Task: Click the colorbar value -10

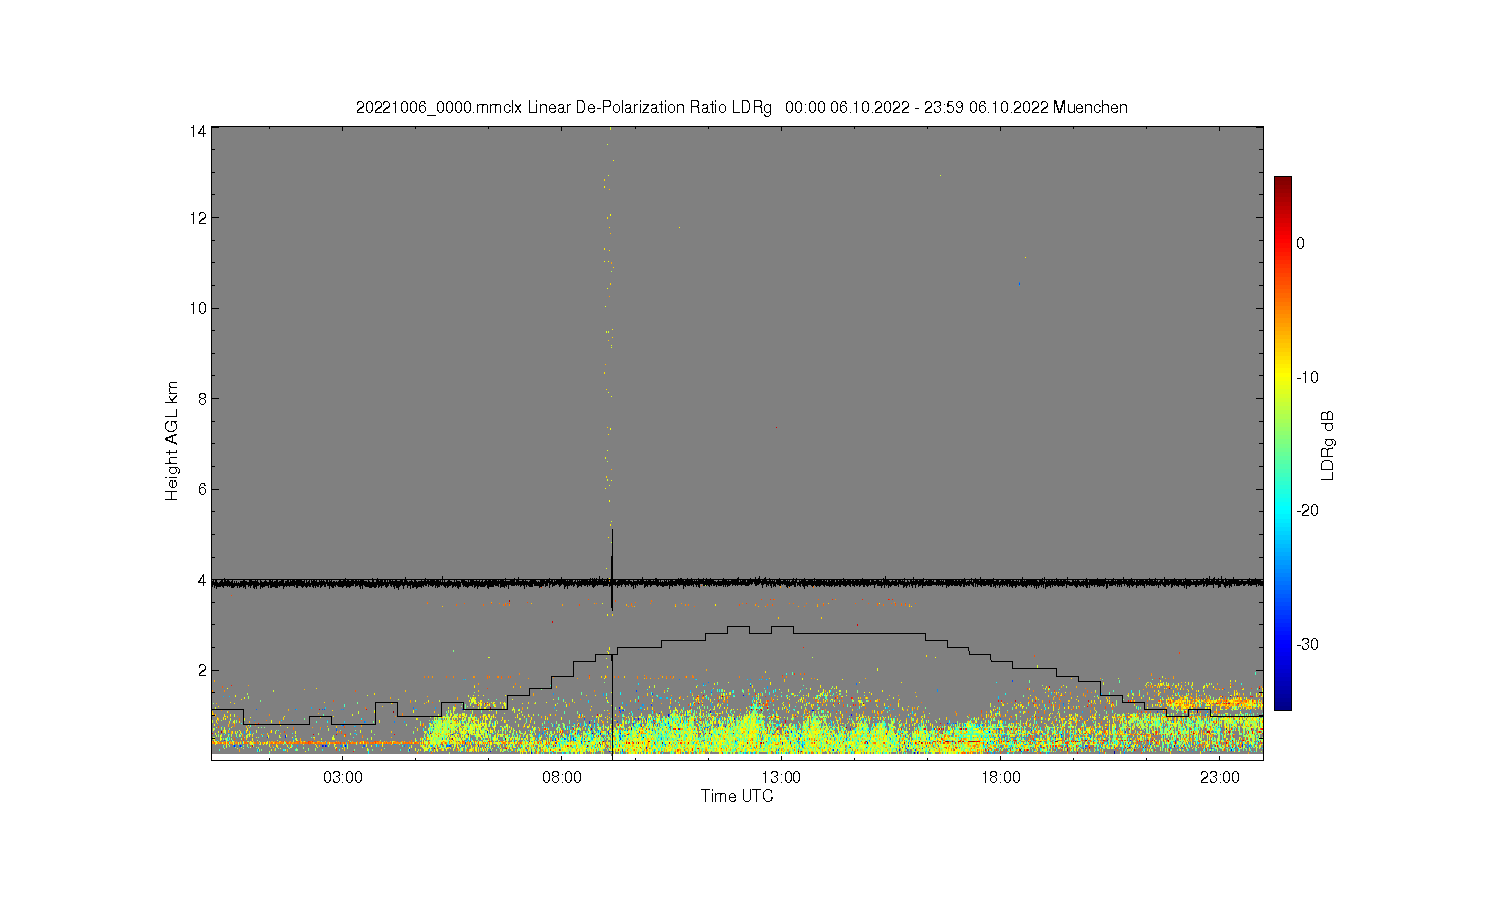Action: [x=1307, y=377]
